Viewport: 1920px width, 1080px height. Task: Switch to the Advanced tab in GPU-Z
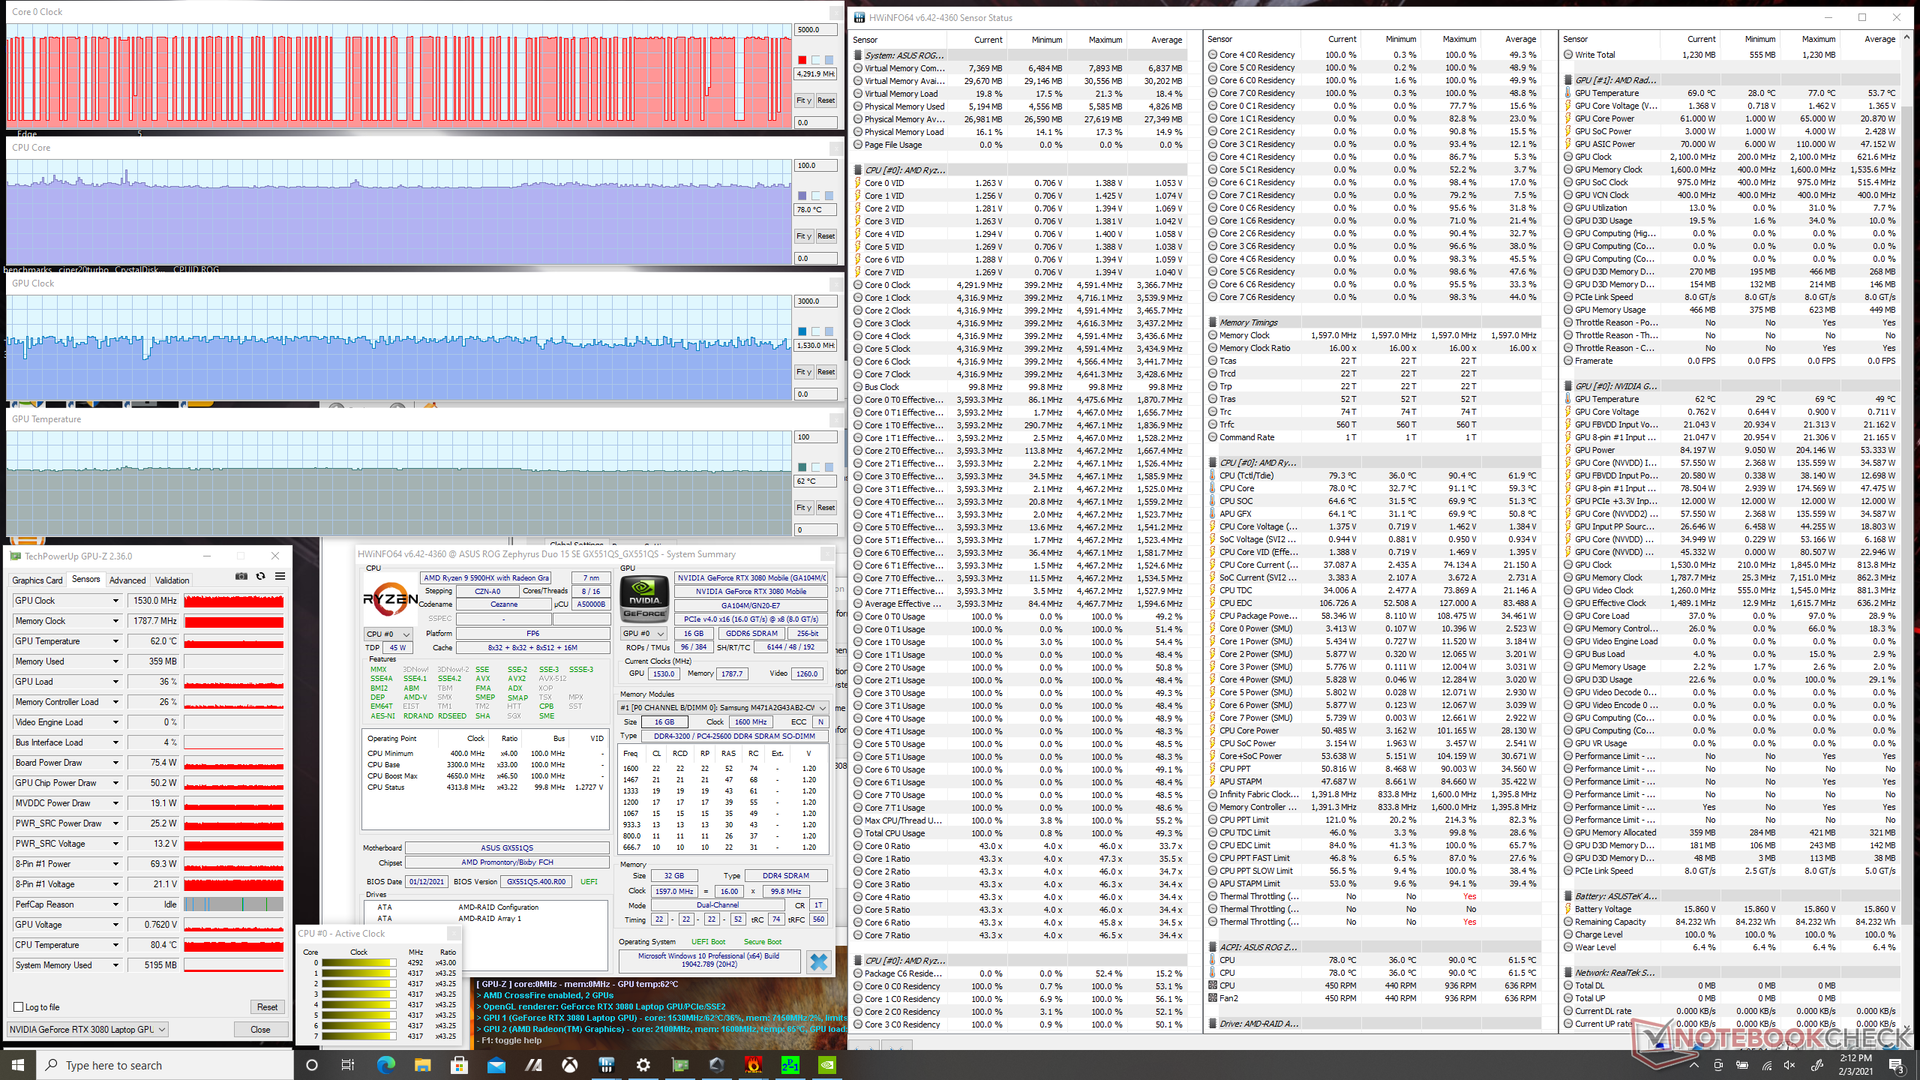127,580
